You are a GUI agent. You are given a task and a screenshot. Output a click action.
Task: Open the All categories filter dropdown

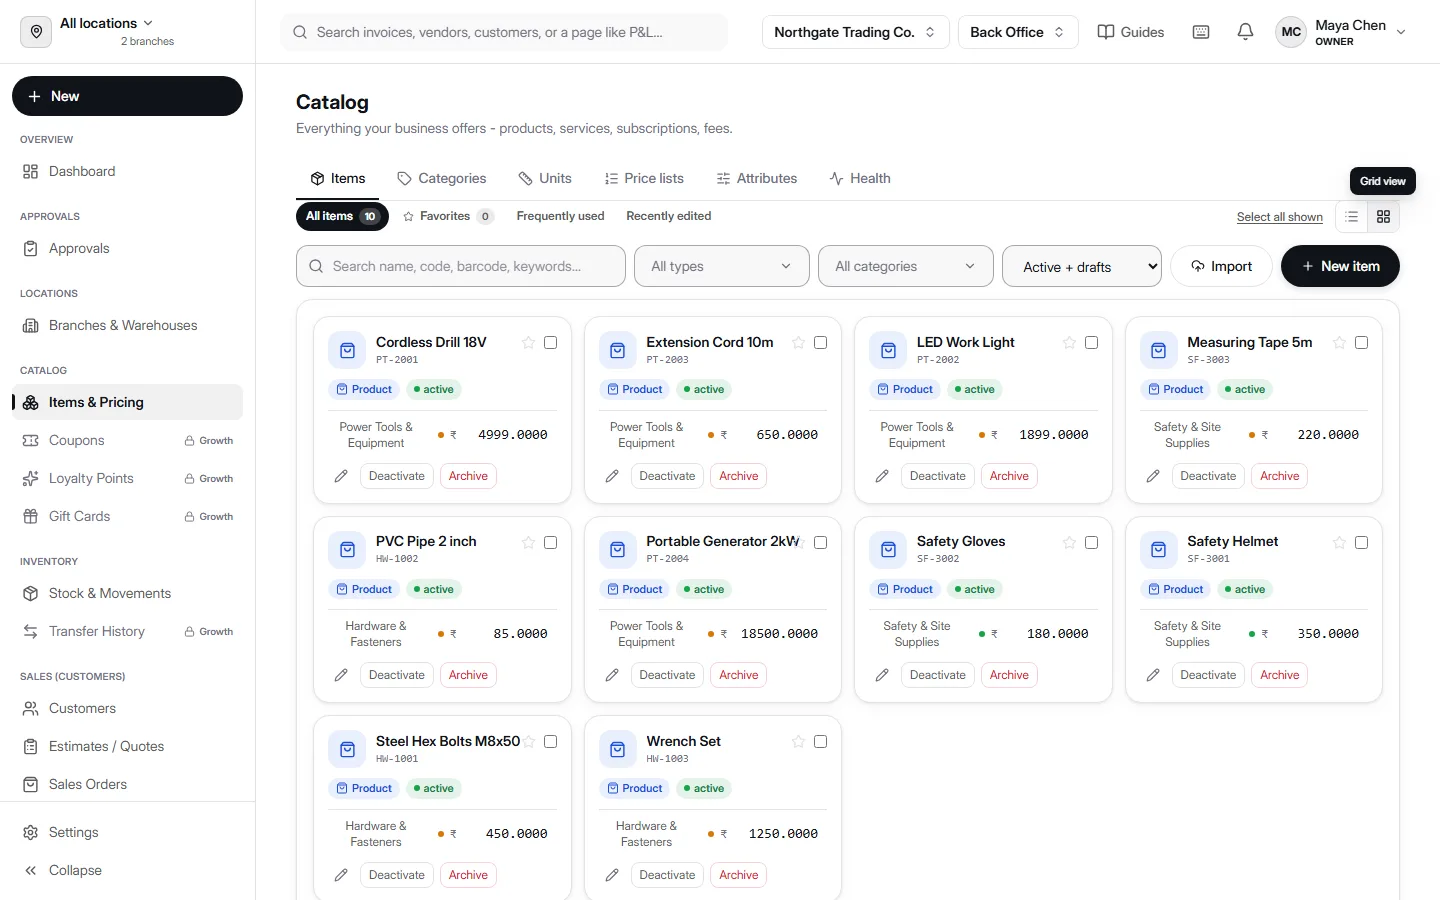point(906,266)
